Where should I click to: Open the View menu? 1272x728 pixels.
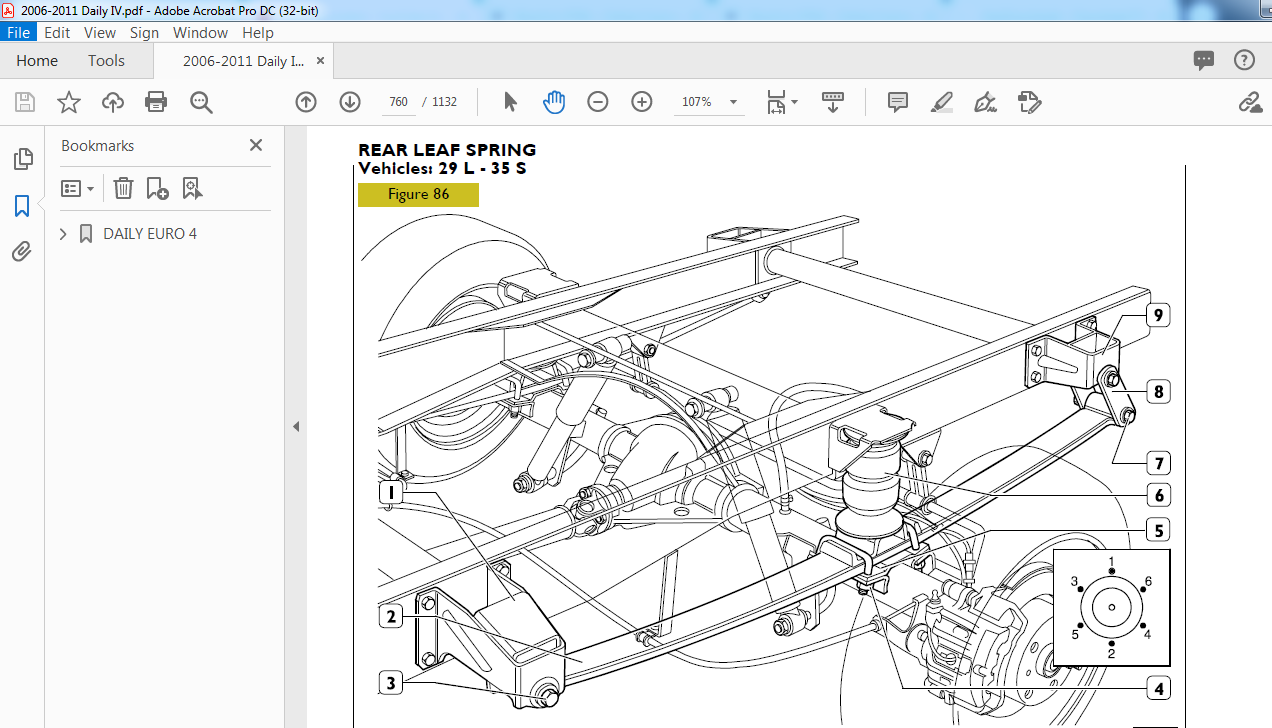click(x=100, y=32)
